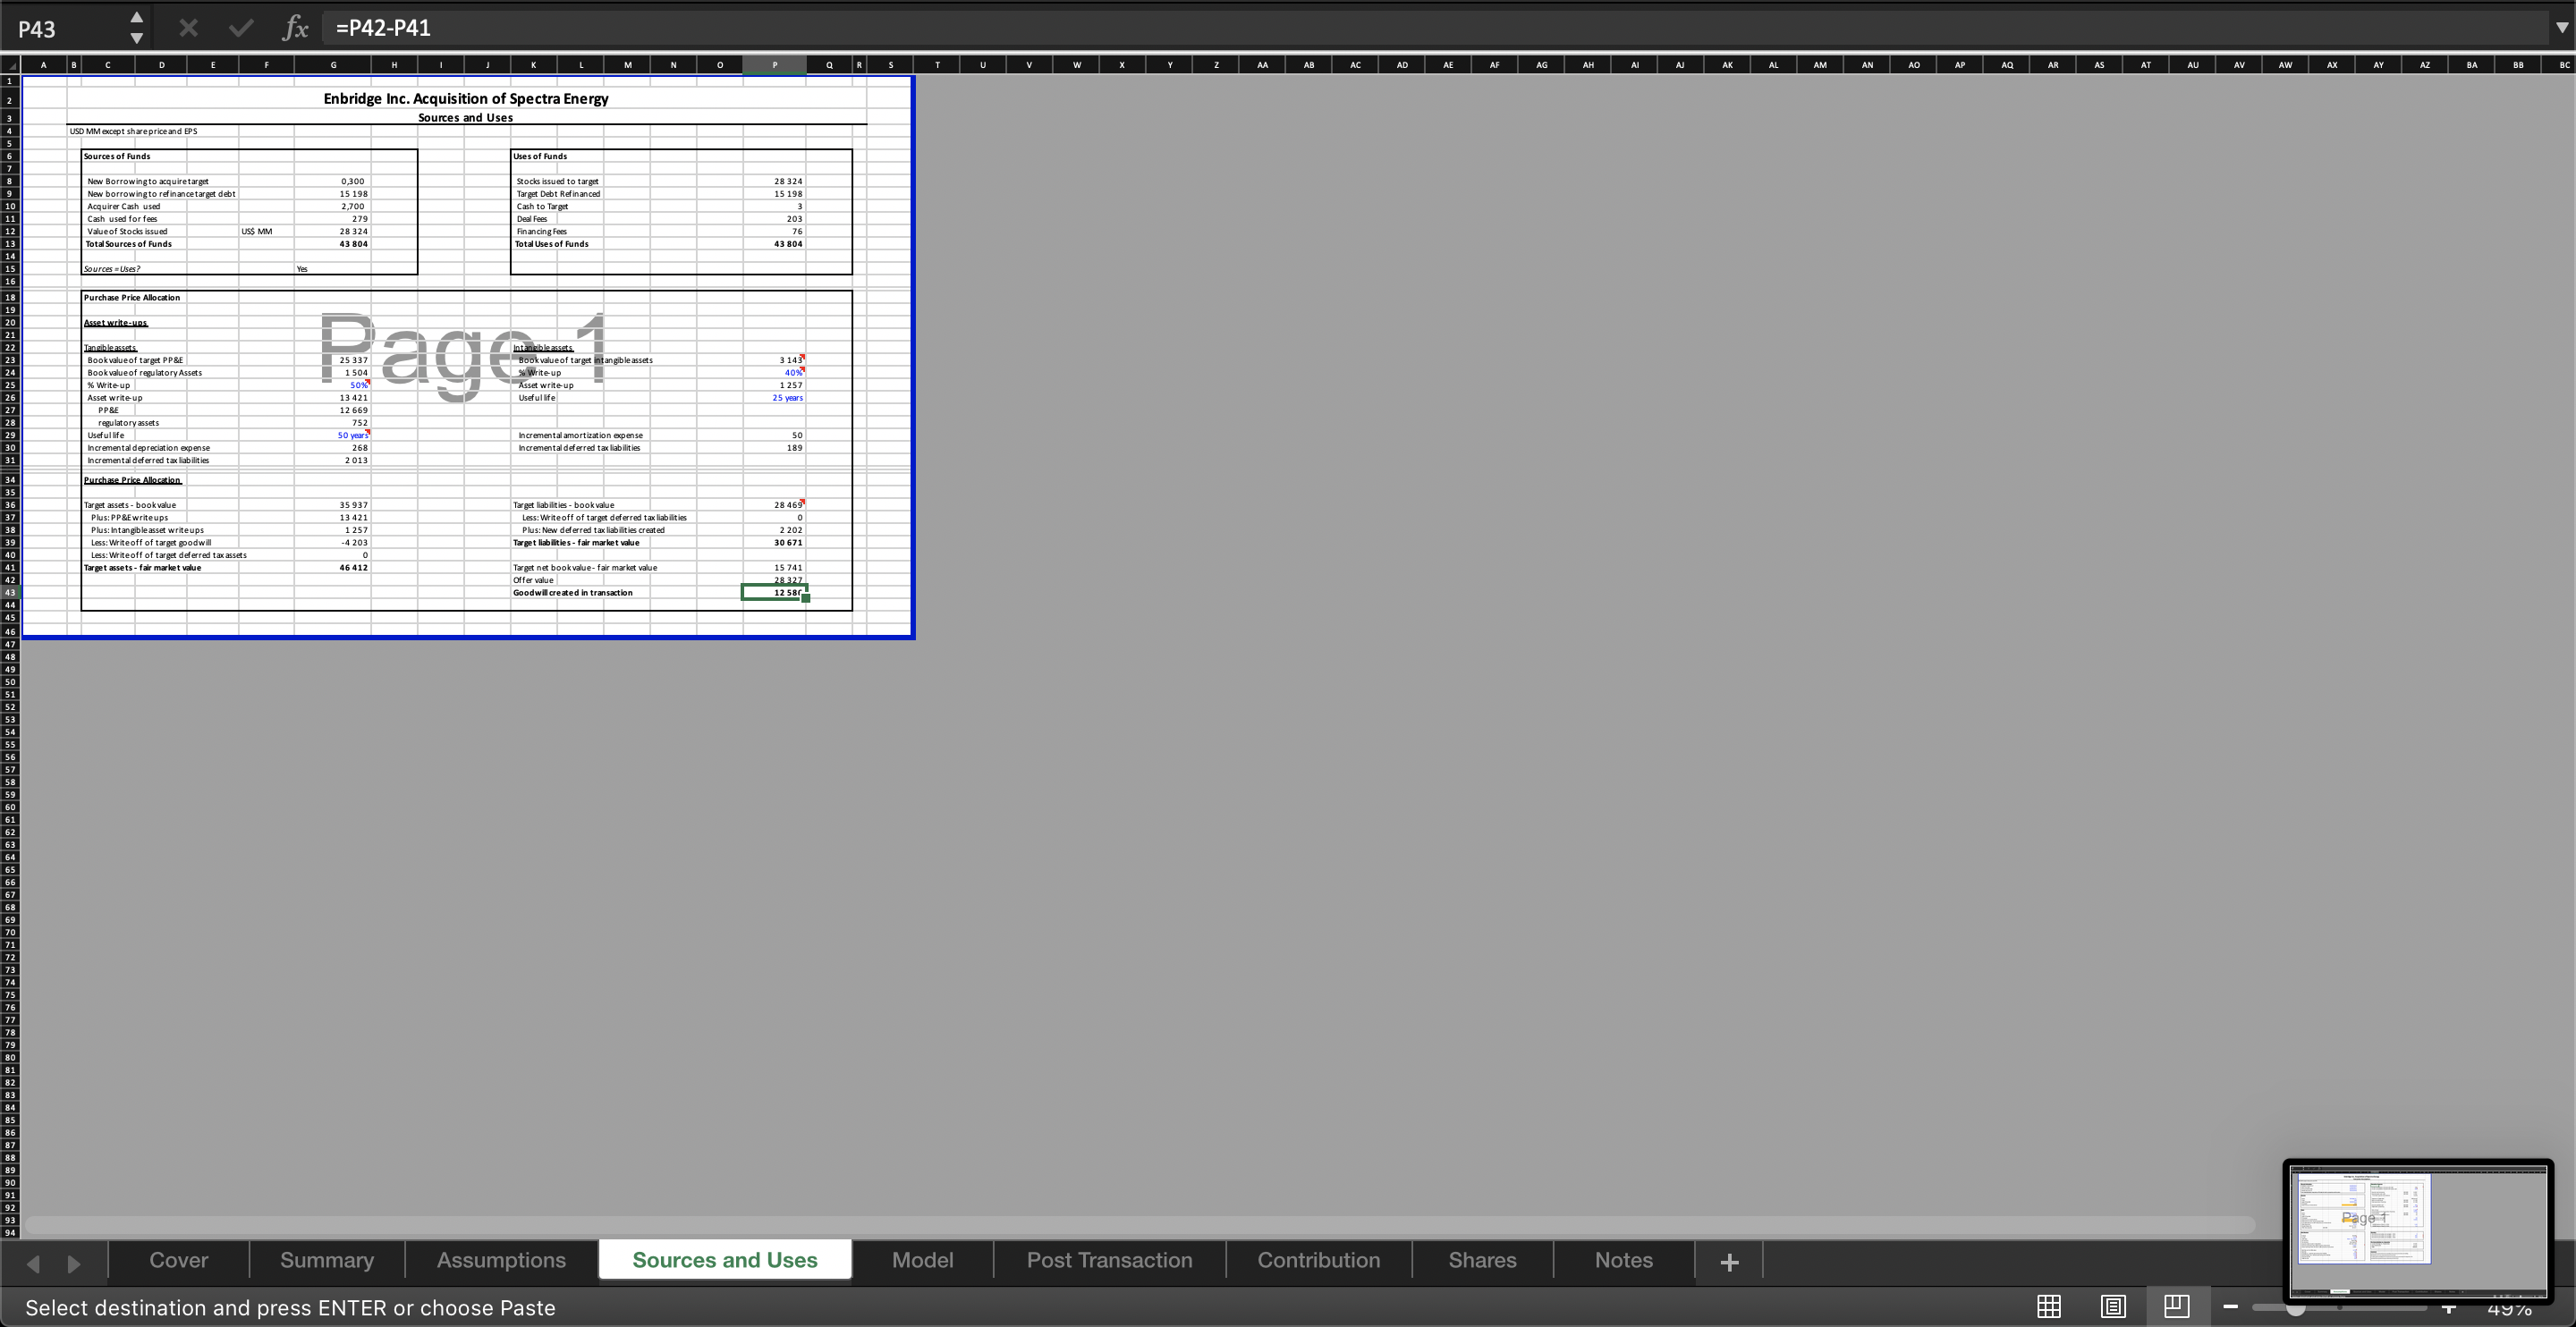The width and height of the screenshot is (2576, 1327).
Task: Go to next sheet tab arrow
Action: click(x=73, y=1264)
